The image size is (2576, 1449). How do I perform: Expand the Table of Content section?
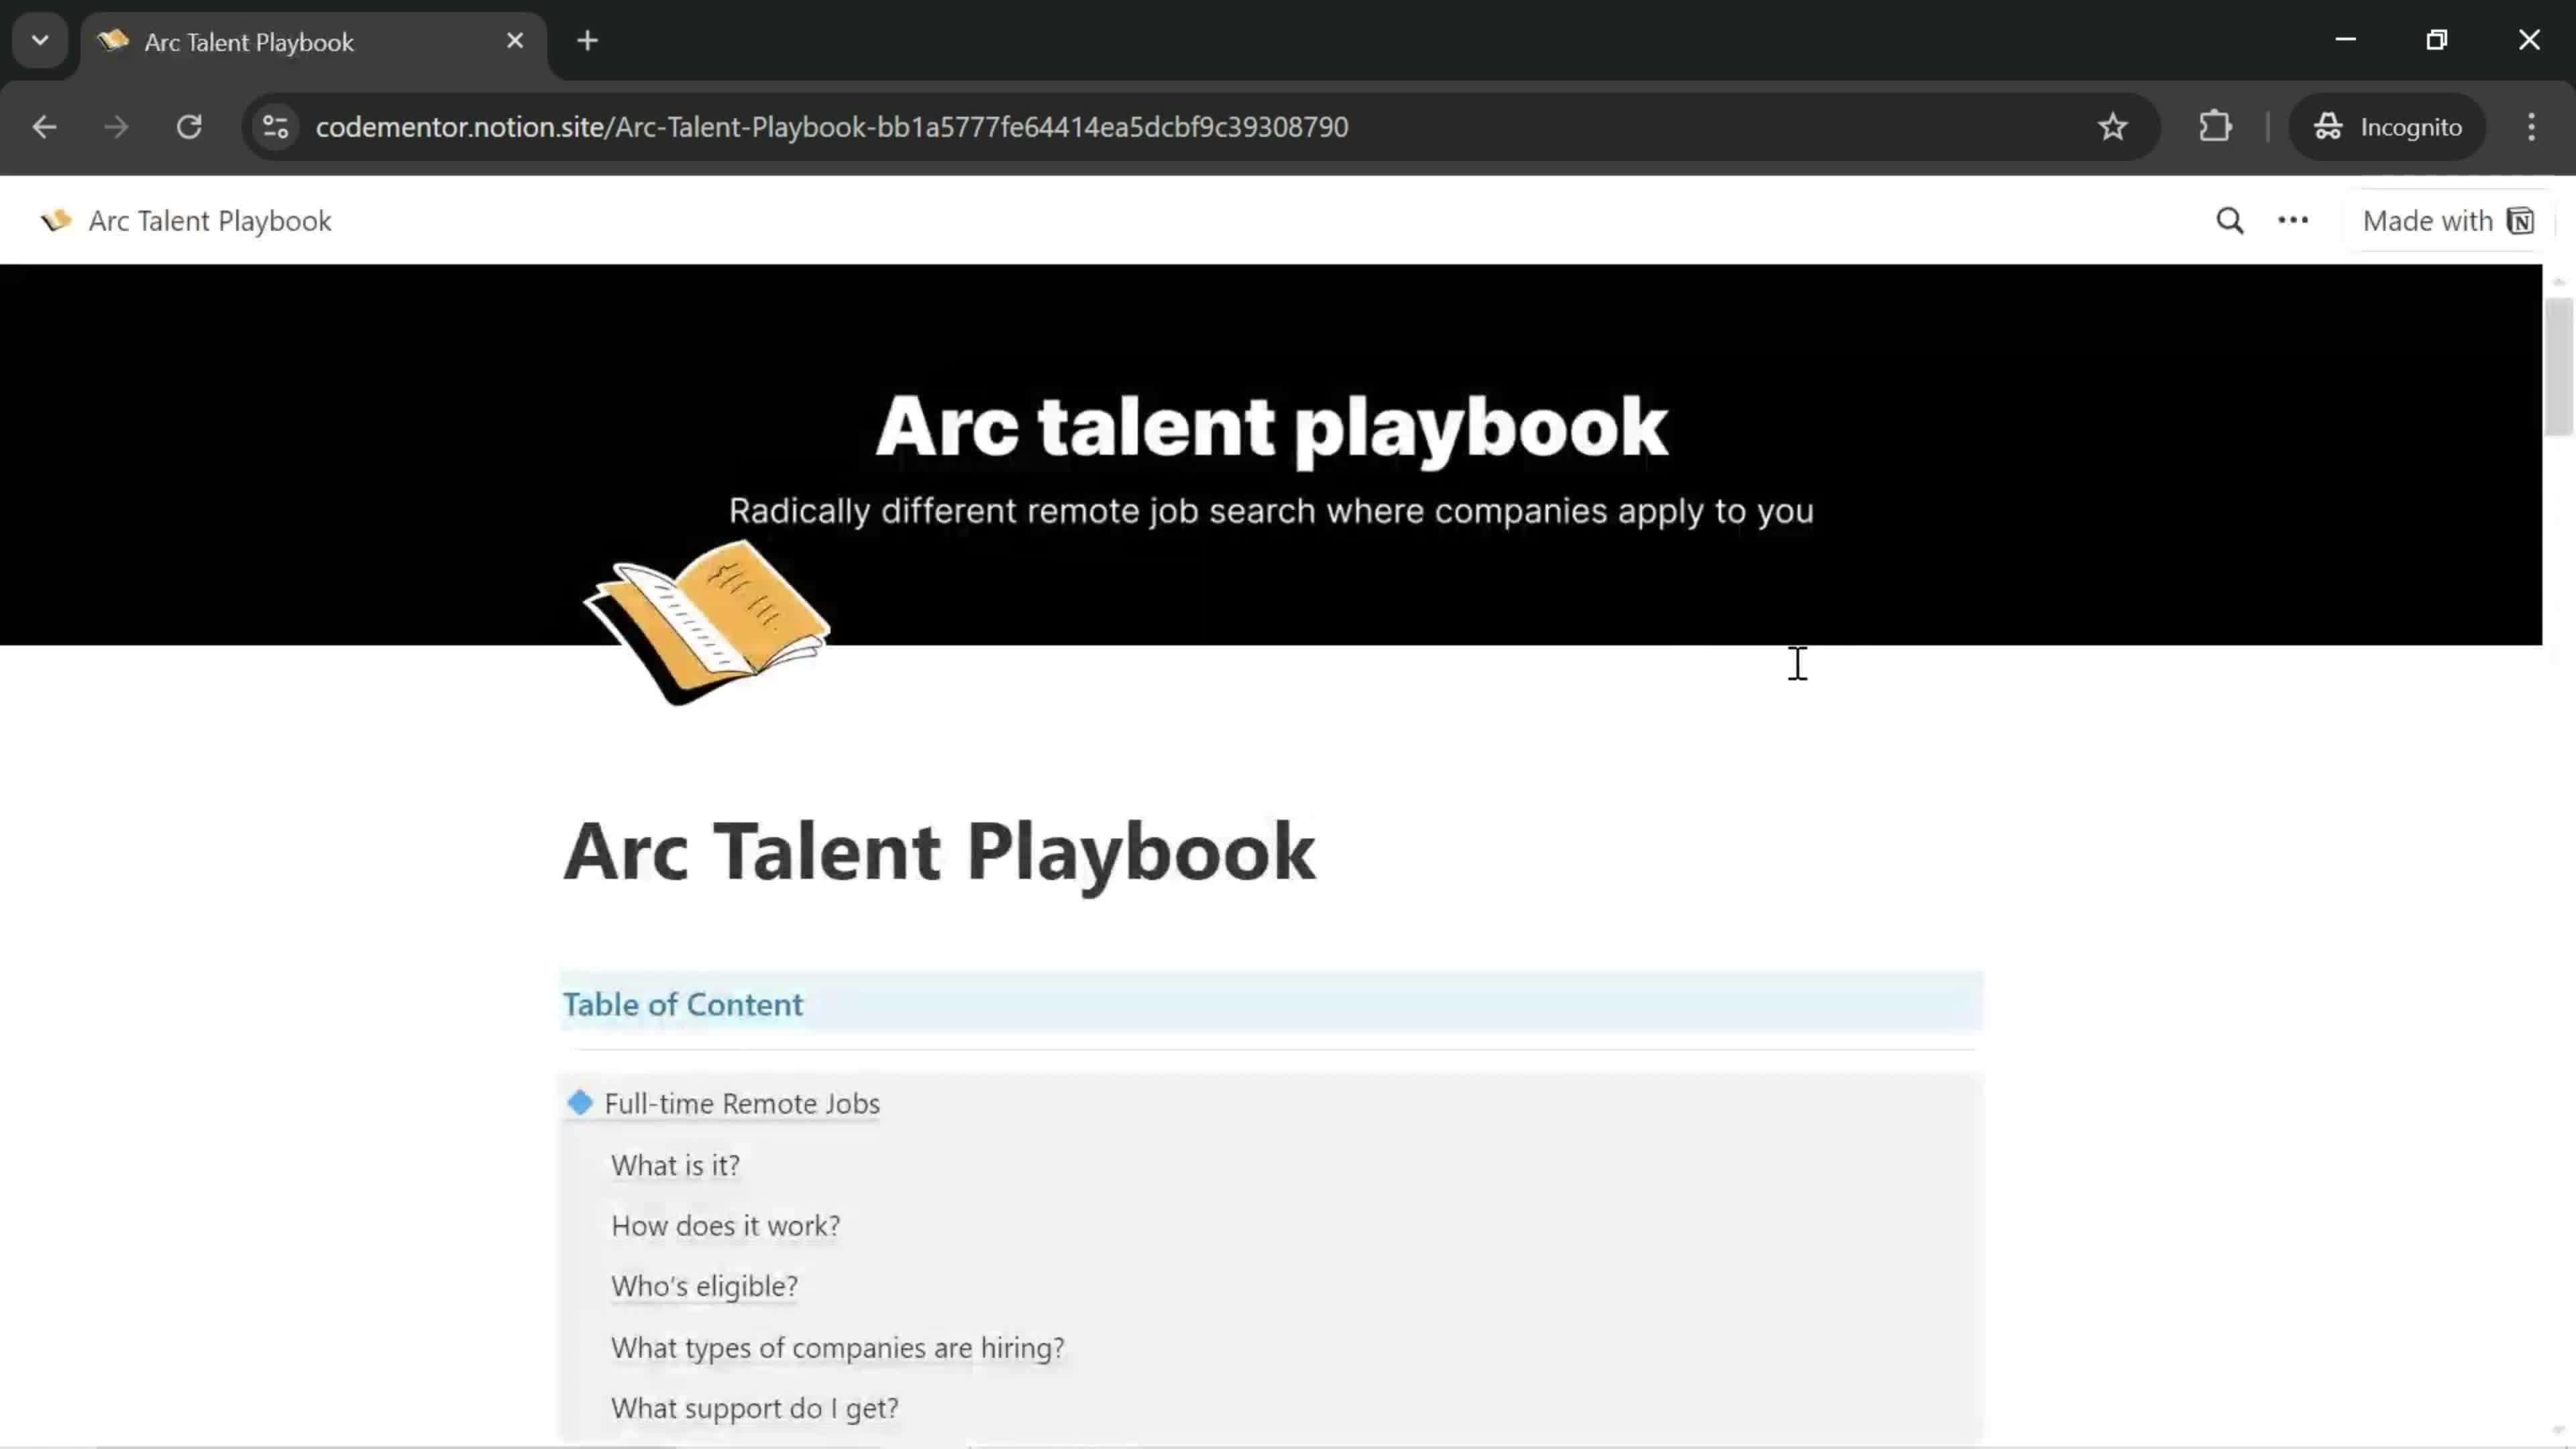tap(683, 1003)
